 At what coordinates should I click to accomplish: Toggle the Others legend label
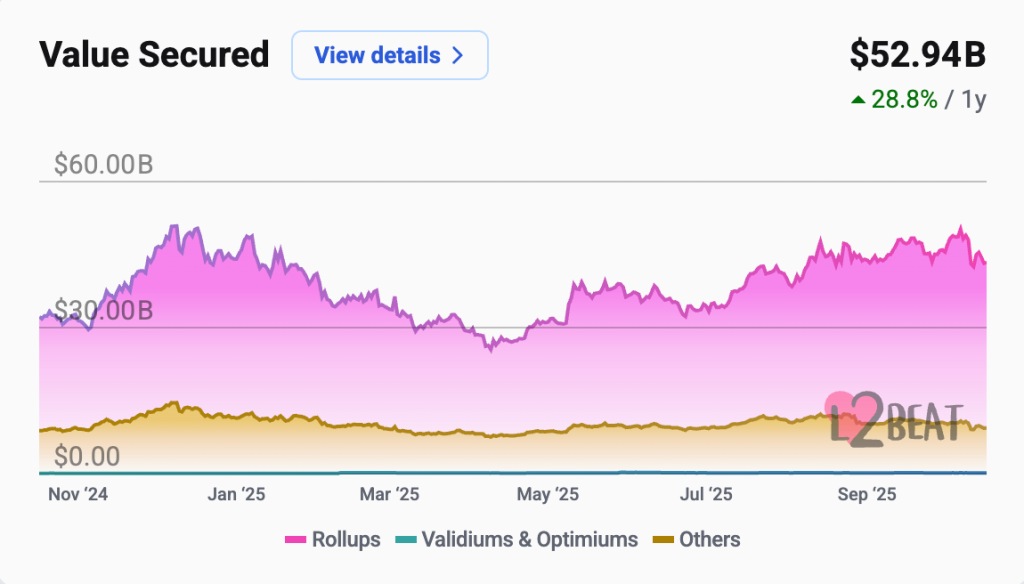[x=709, y=540]
